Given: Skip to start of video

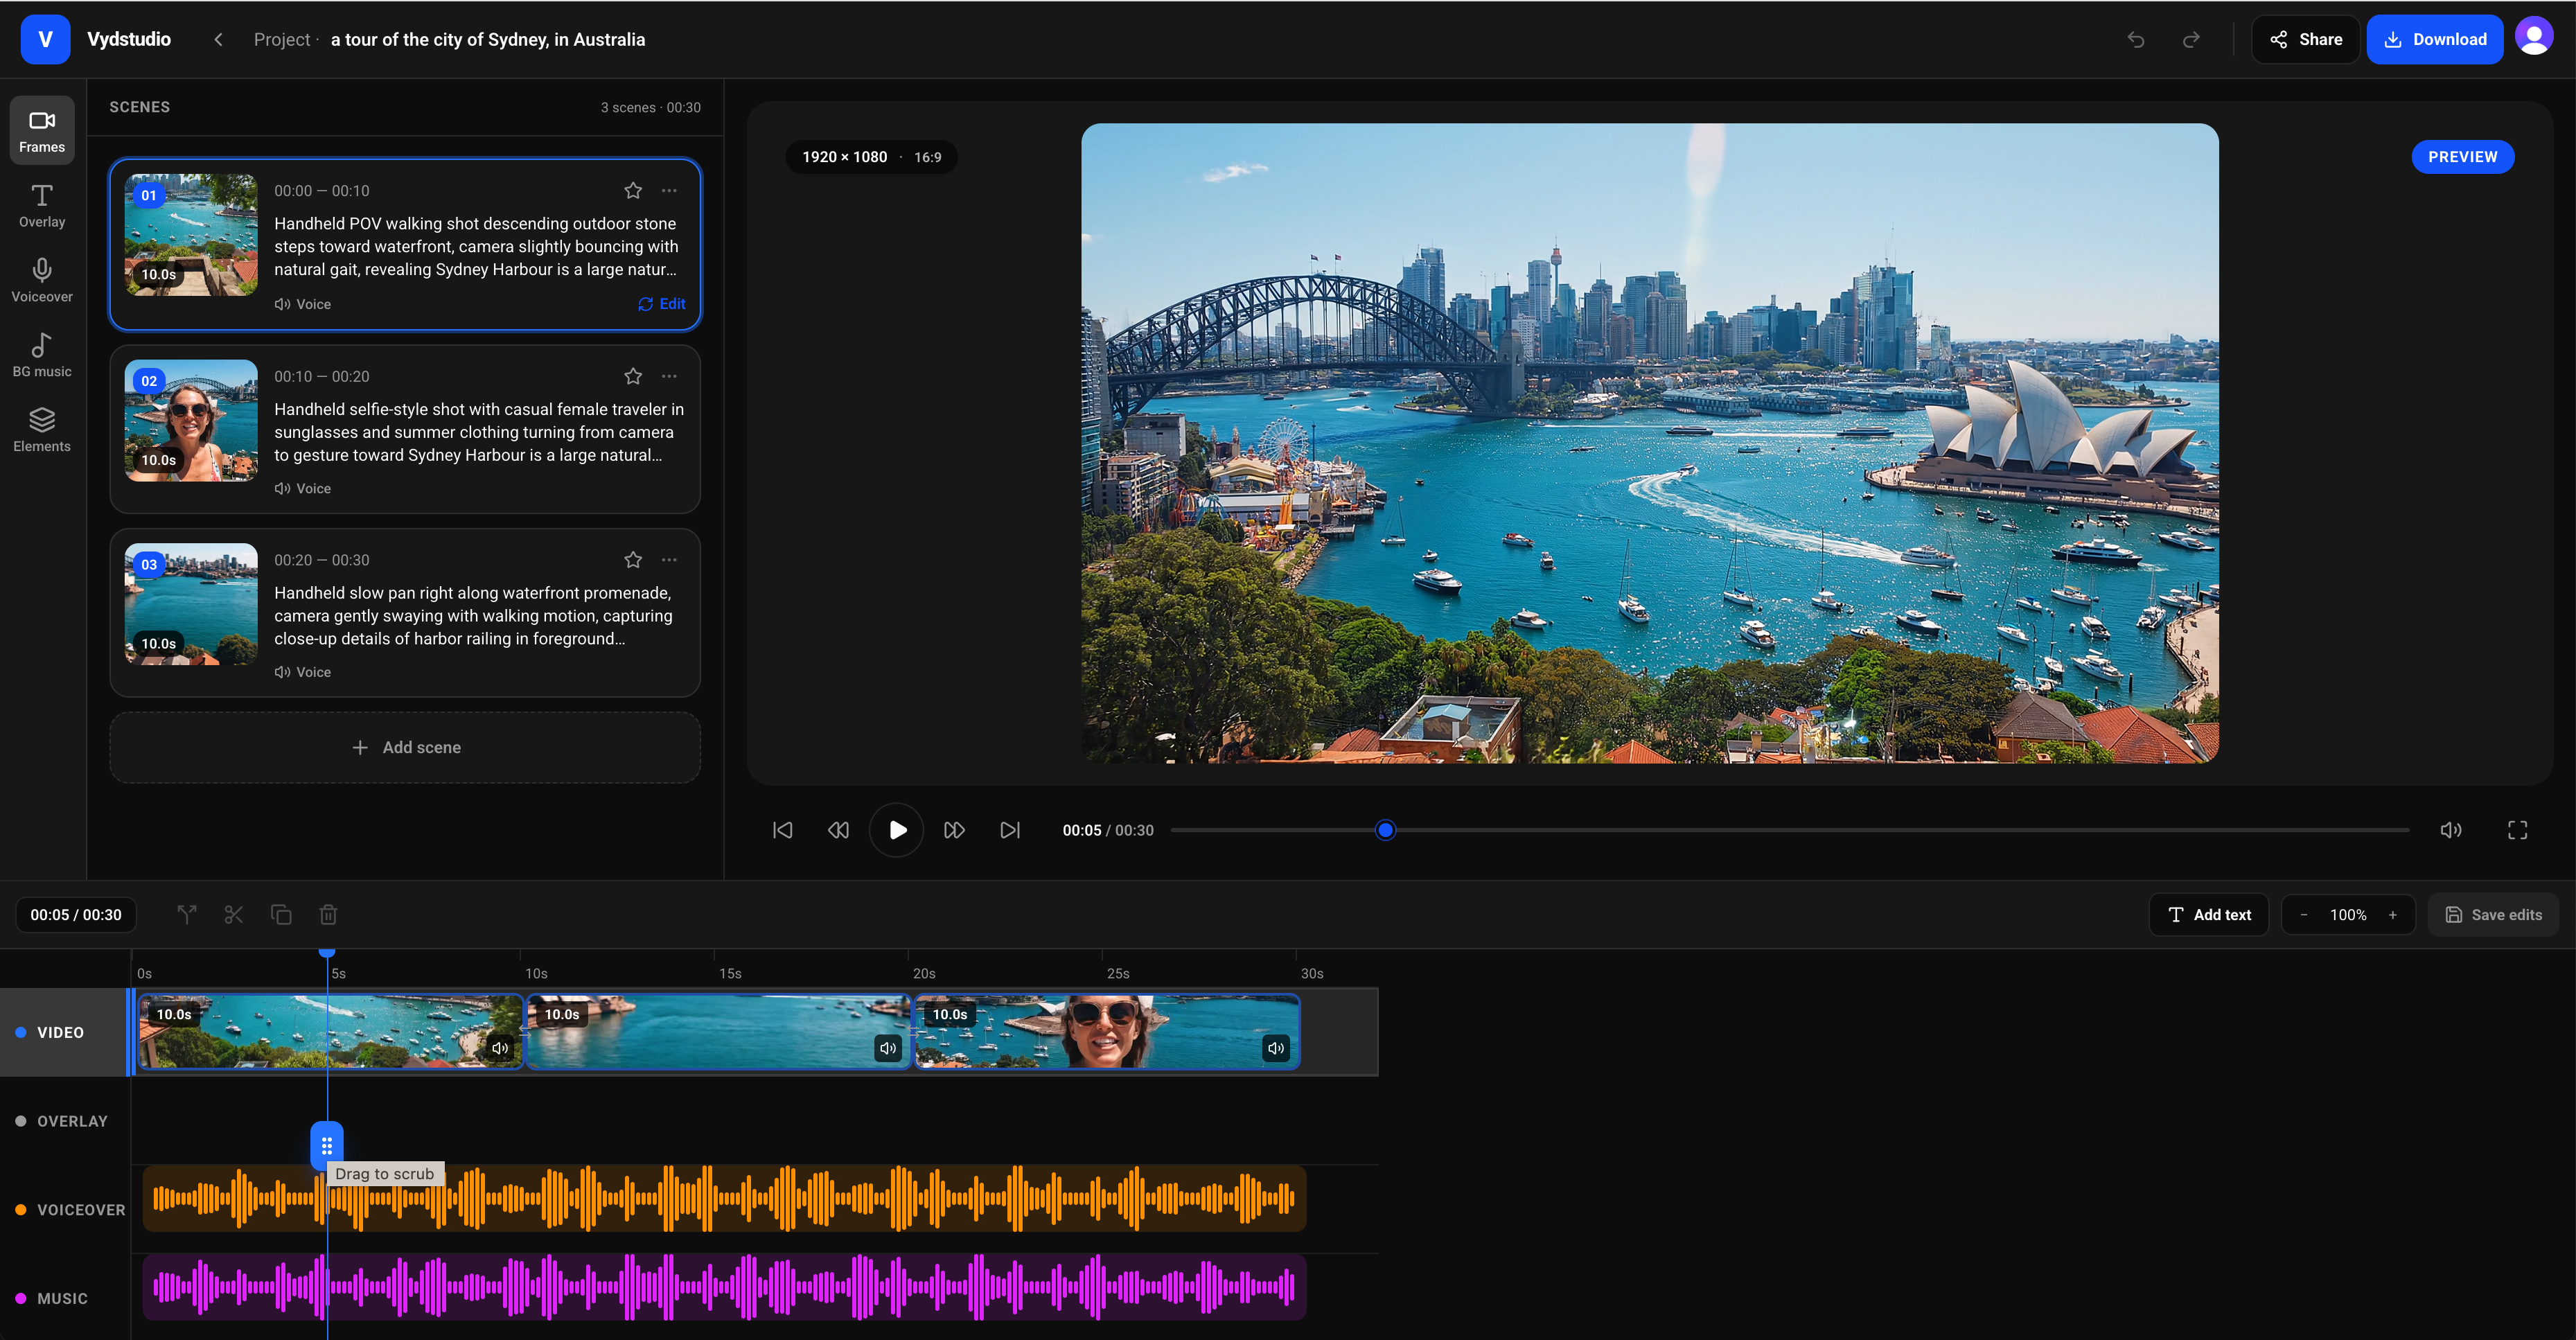Looking at the screenshot, I should click(x=783, y=830).
